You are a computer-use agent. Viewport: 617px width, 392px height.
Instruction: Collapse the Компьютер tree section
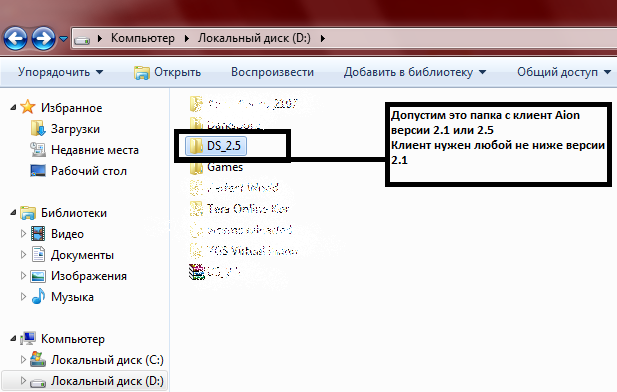(x=13, y=338)
